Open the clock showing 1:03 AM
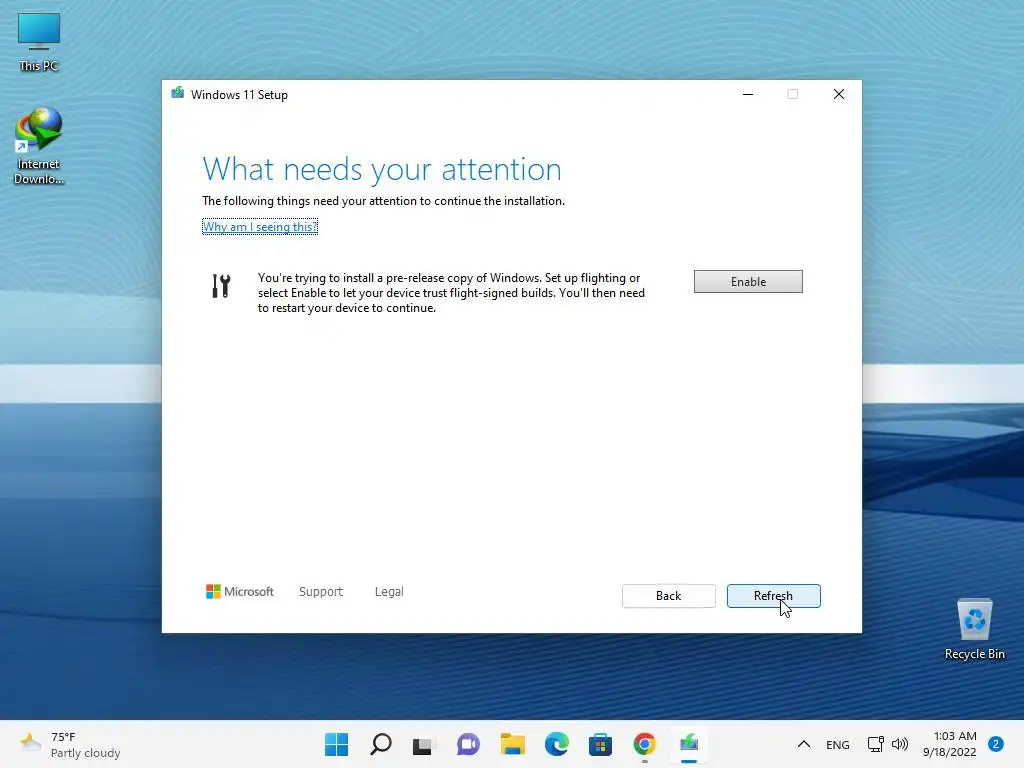This screenshot has height=768, width=1024. click(950, 744)
